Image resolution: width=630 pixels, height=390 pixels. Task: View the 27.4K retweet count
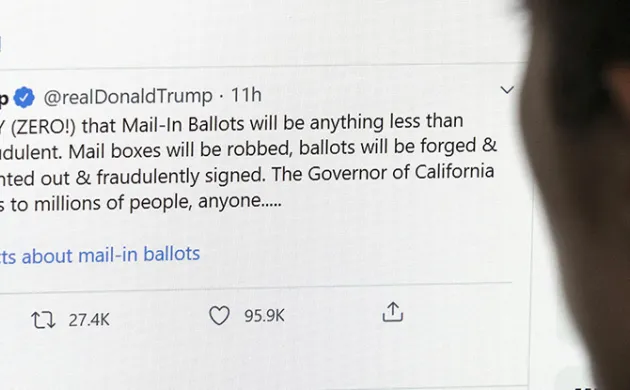point(89,320)
